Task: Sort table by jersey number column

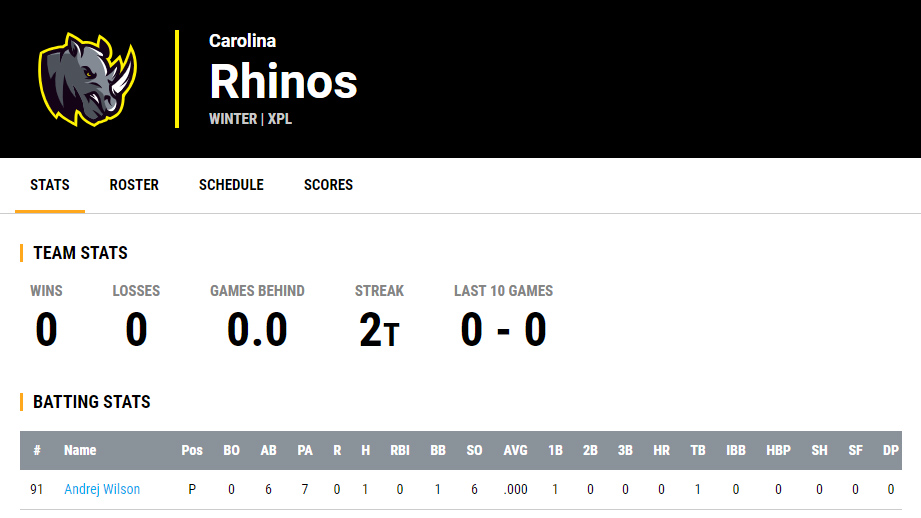Action: point(37,450)
